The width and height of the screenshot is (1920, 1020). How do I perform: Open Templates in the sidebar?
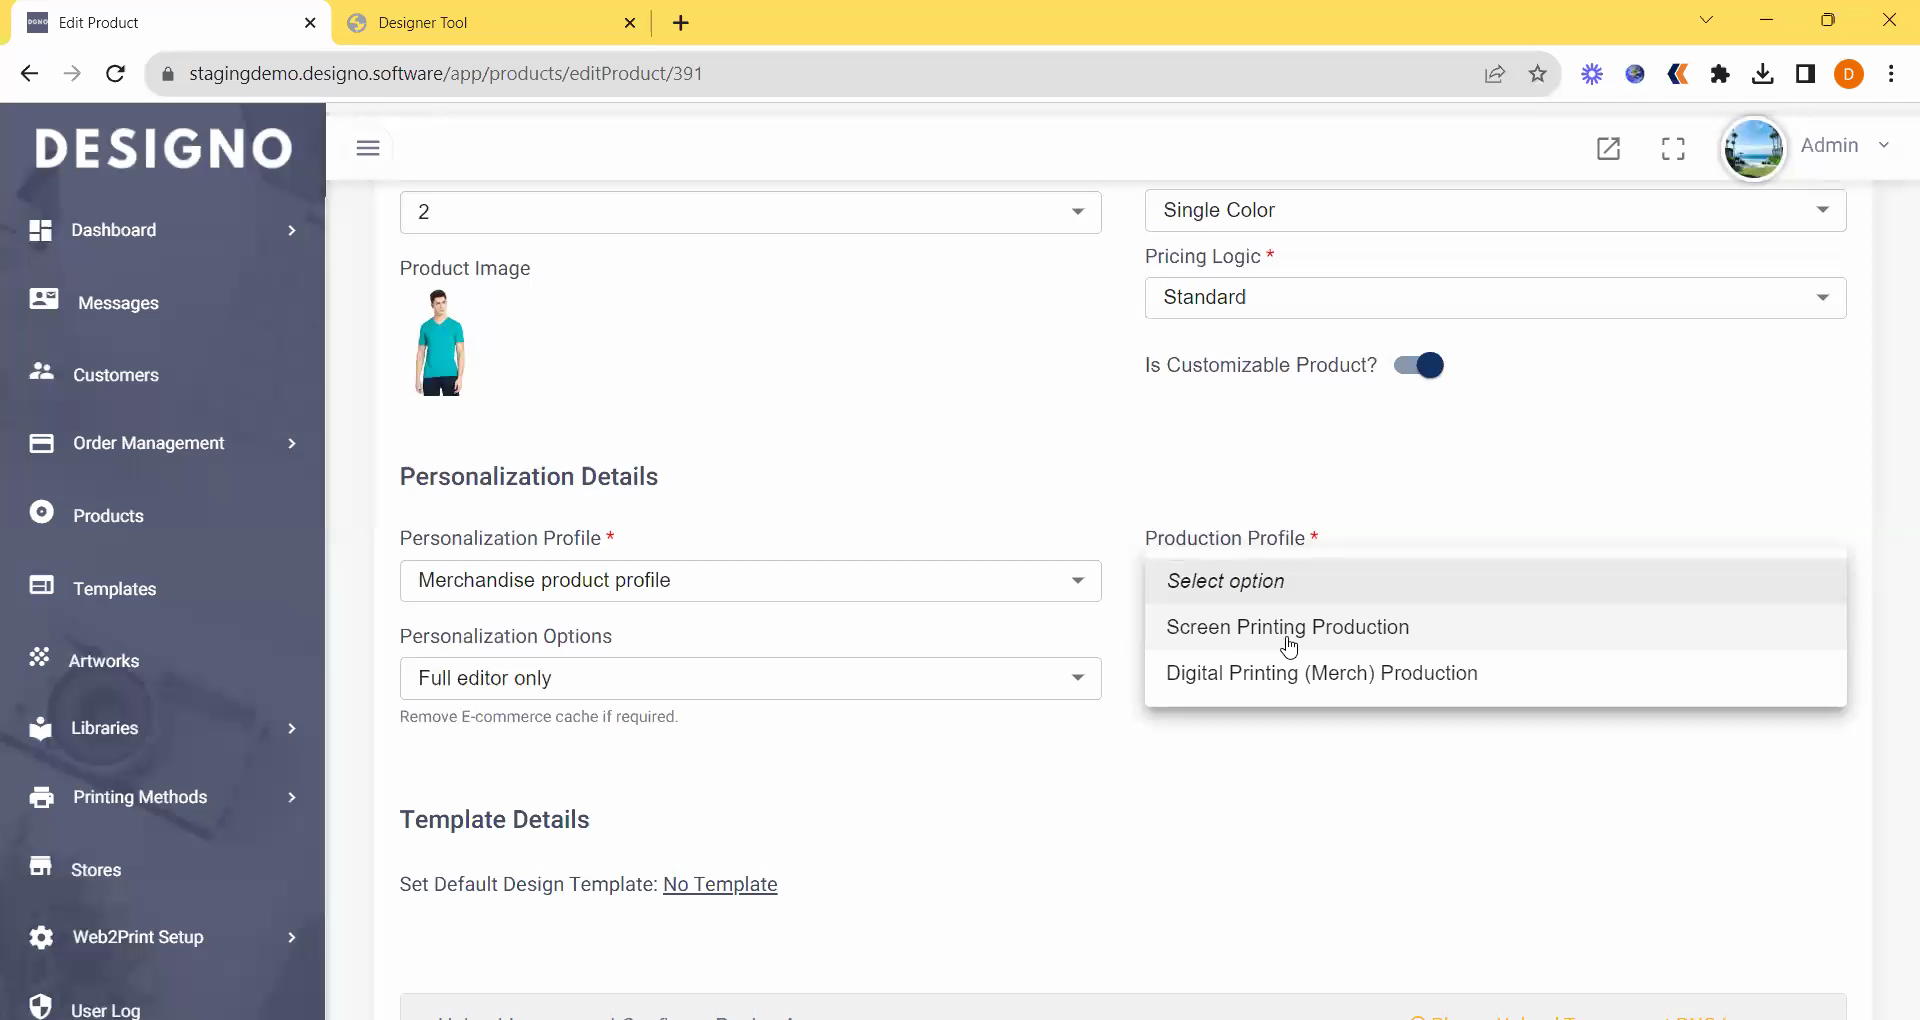pyautogui.click(x=114, y=589)
